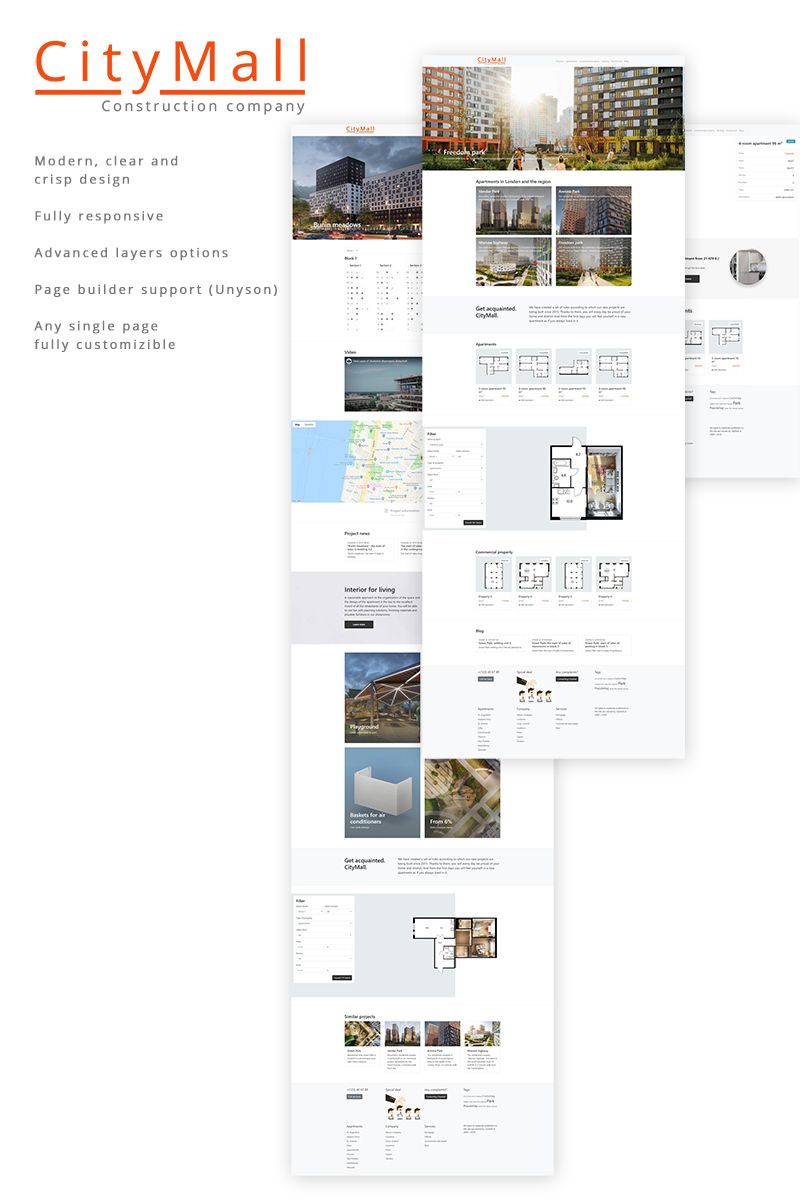Click the Bunin meadows hero image
Screen dimensions: 800x1200
pos(356,189)
